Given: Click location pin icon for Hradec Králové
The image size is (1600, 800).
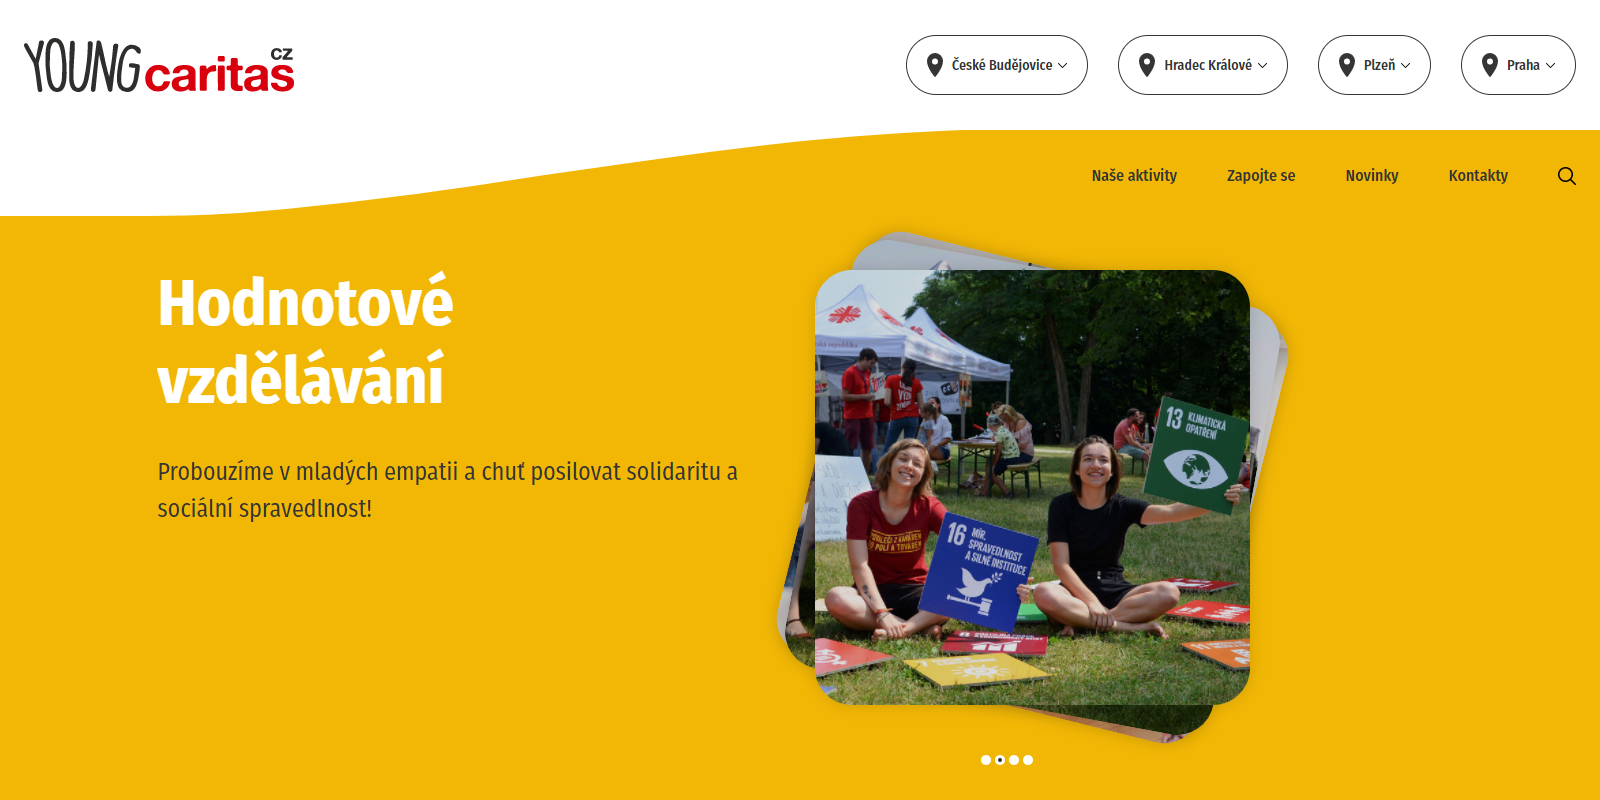Looking at the screenshot, I should pos(1147,65).
